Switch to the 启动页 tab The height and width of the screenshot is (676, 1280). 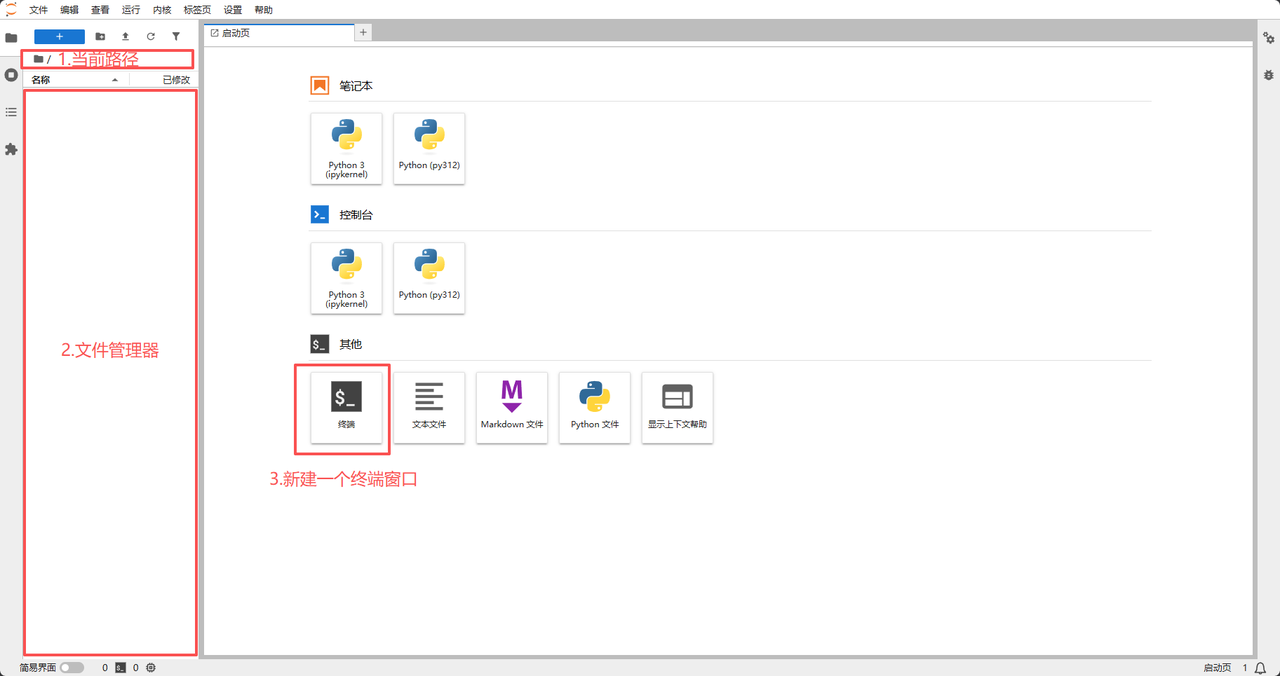(x=236, y=33)
